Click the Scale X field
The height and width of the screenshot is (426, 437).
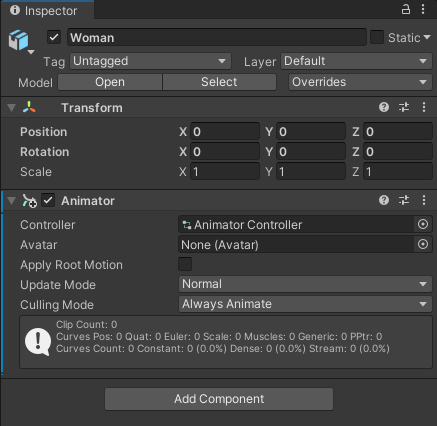click(225, 171)
